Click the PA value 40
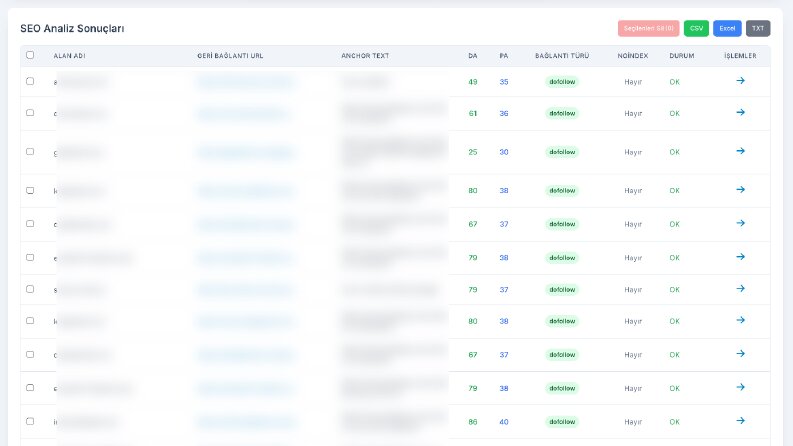Image resolution: width=793 pixels, height=446 pixels. 504,422
